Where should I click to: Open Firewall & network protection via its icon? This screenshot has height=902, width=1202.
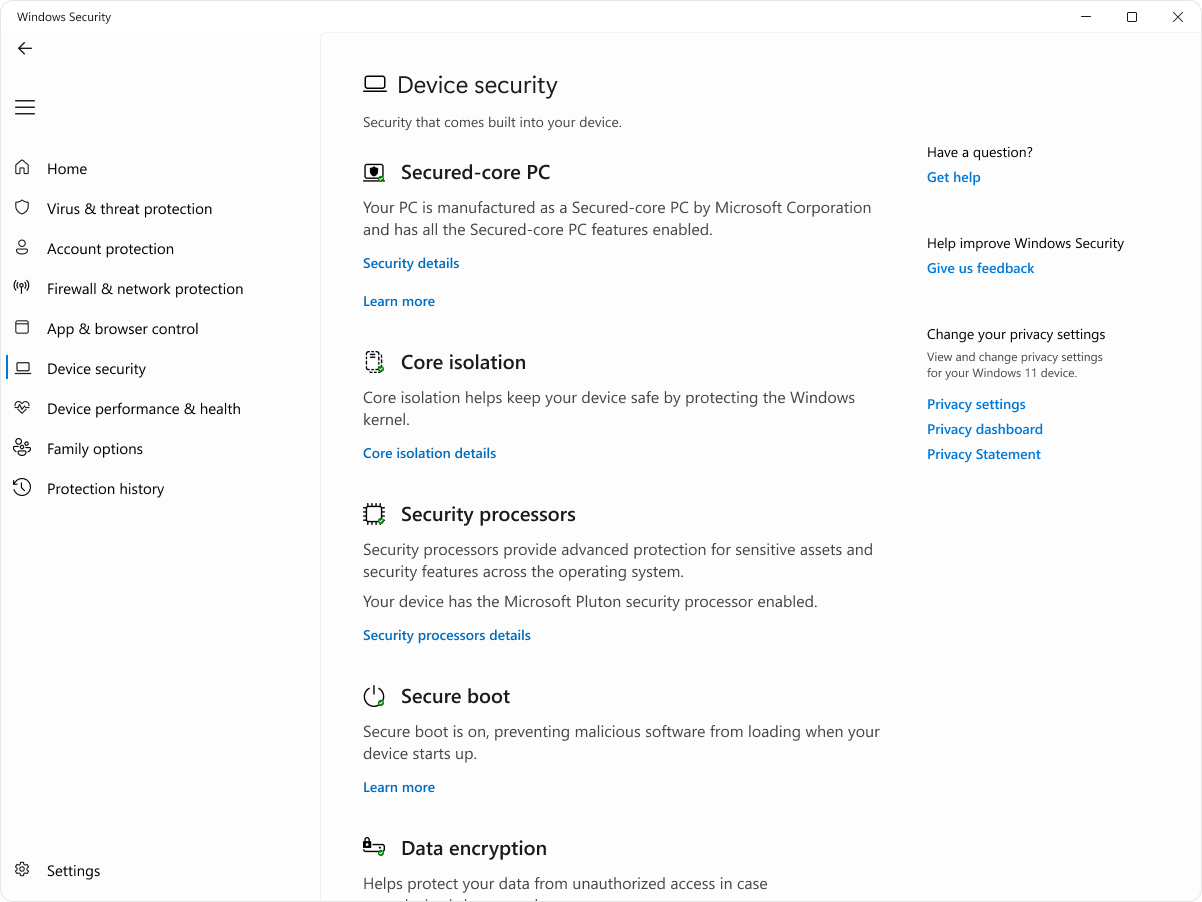(x=22, y=288)
